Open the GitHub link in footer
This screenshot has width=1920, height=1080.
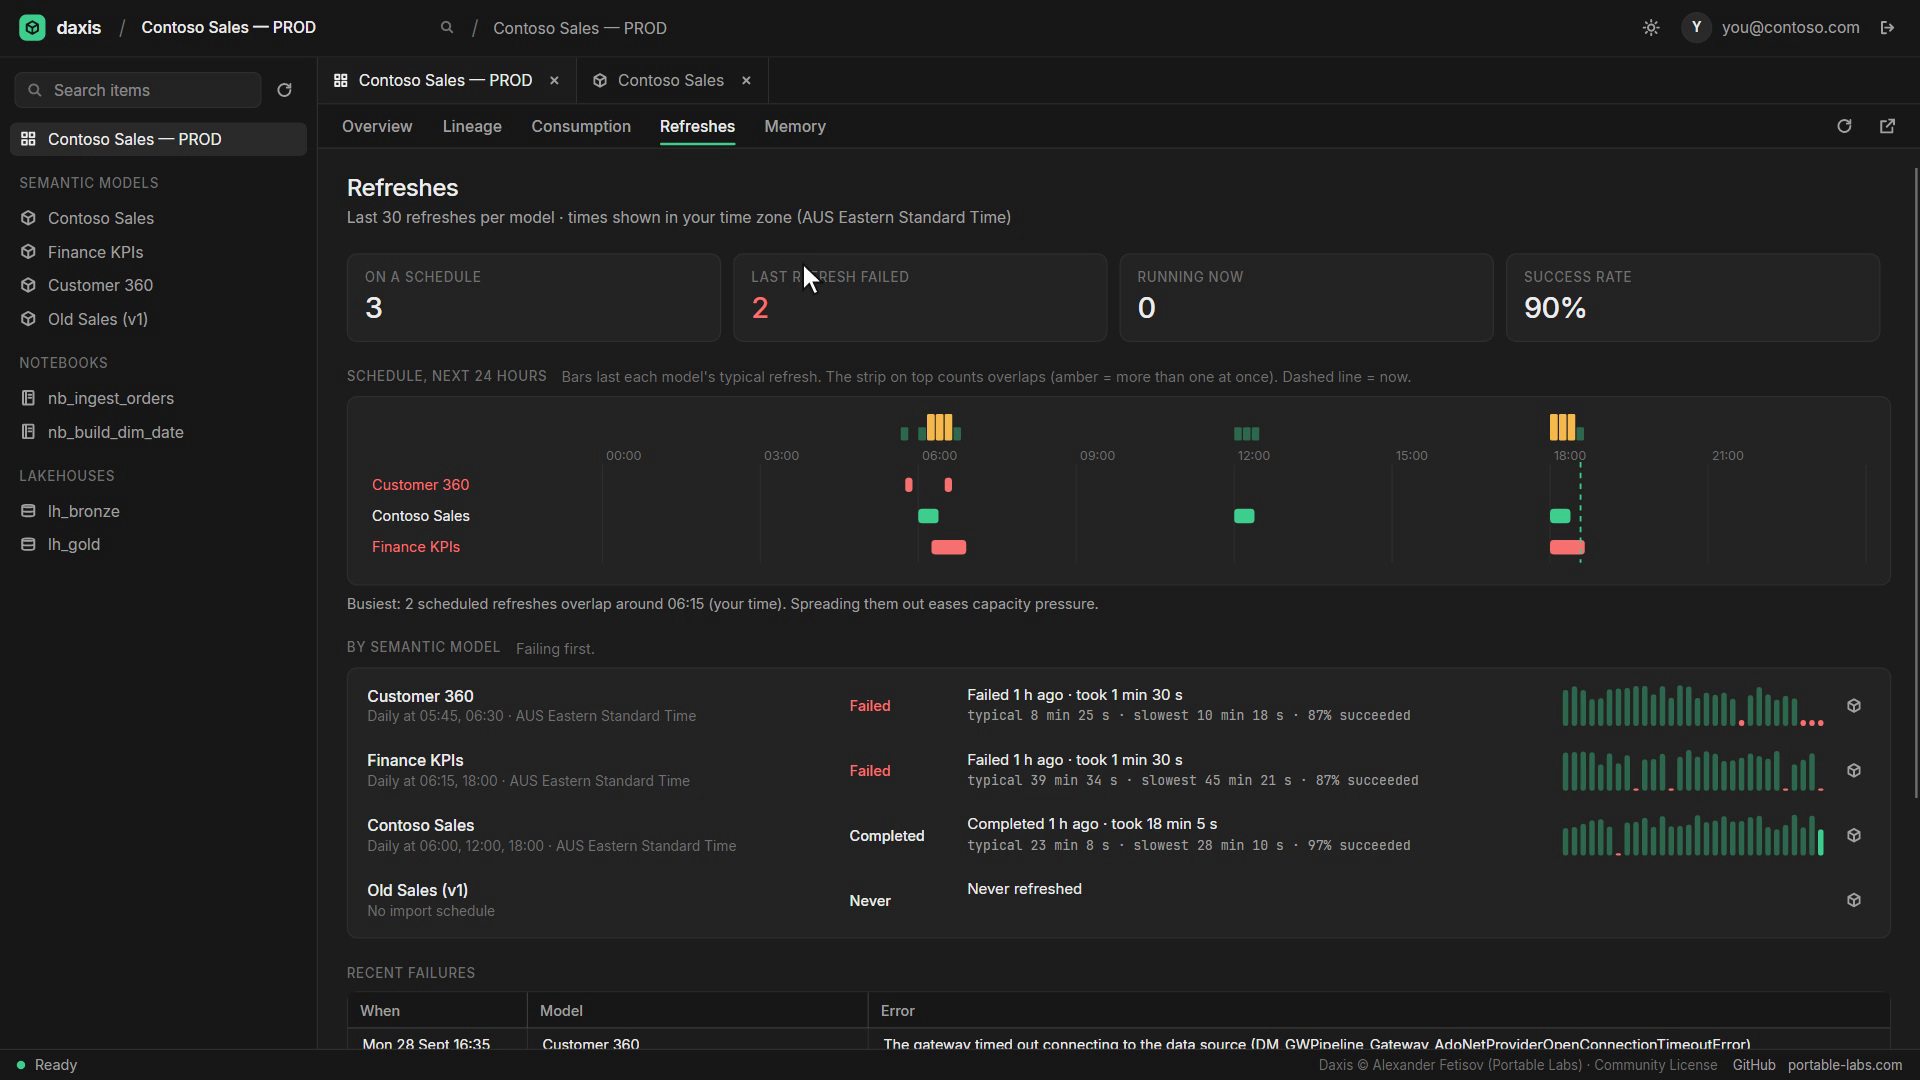click(x=1754, y=1065)
